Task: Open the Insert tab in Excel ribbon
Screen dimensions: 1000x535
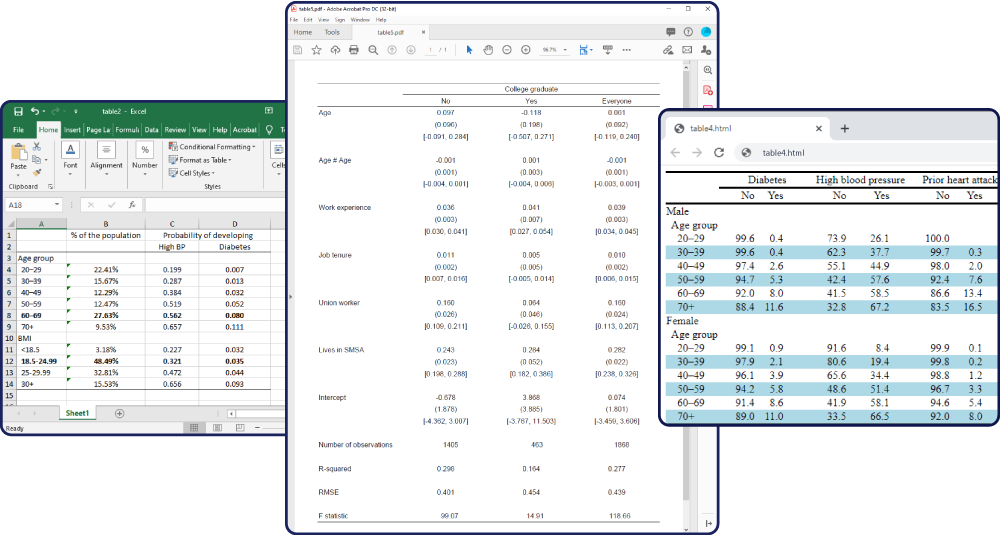Action: pos(72,130)
